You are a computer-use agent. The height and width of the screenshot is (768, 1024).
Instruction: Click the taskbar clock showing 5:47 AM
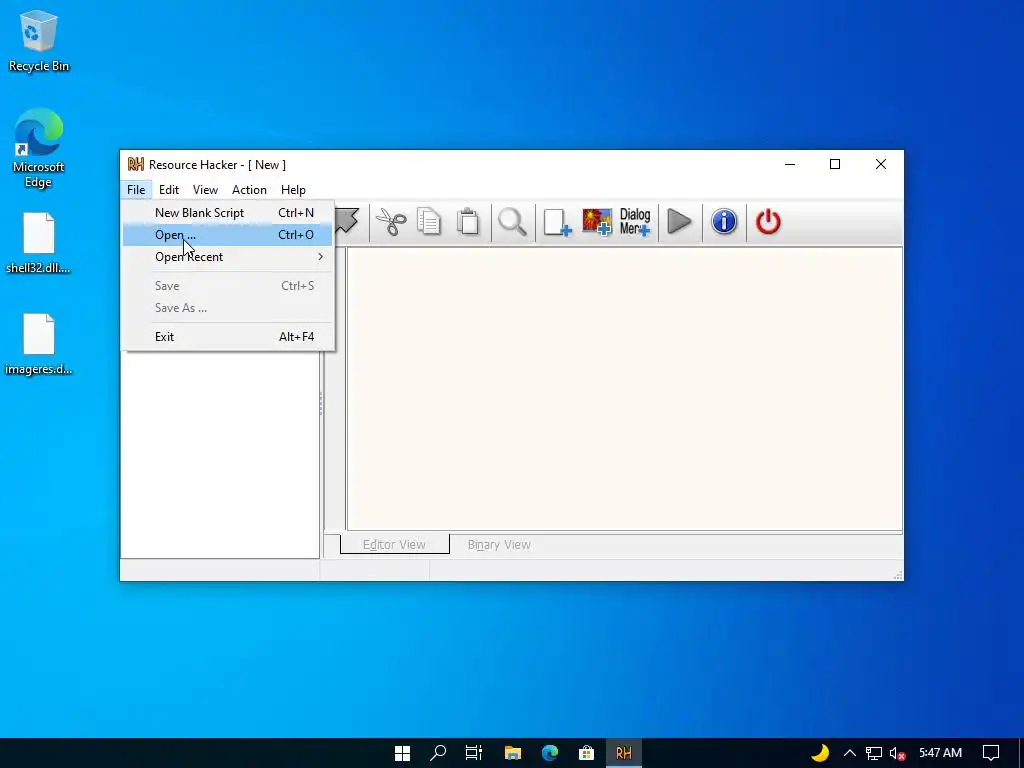[940, 753]
